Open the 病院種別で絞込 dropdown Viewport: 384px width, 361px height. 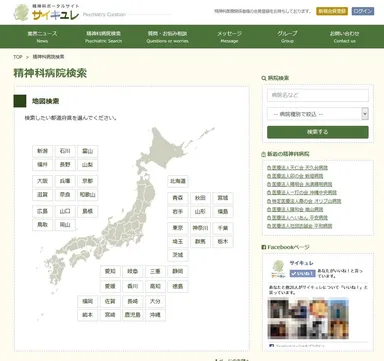pos(318,114)
